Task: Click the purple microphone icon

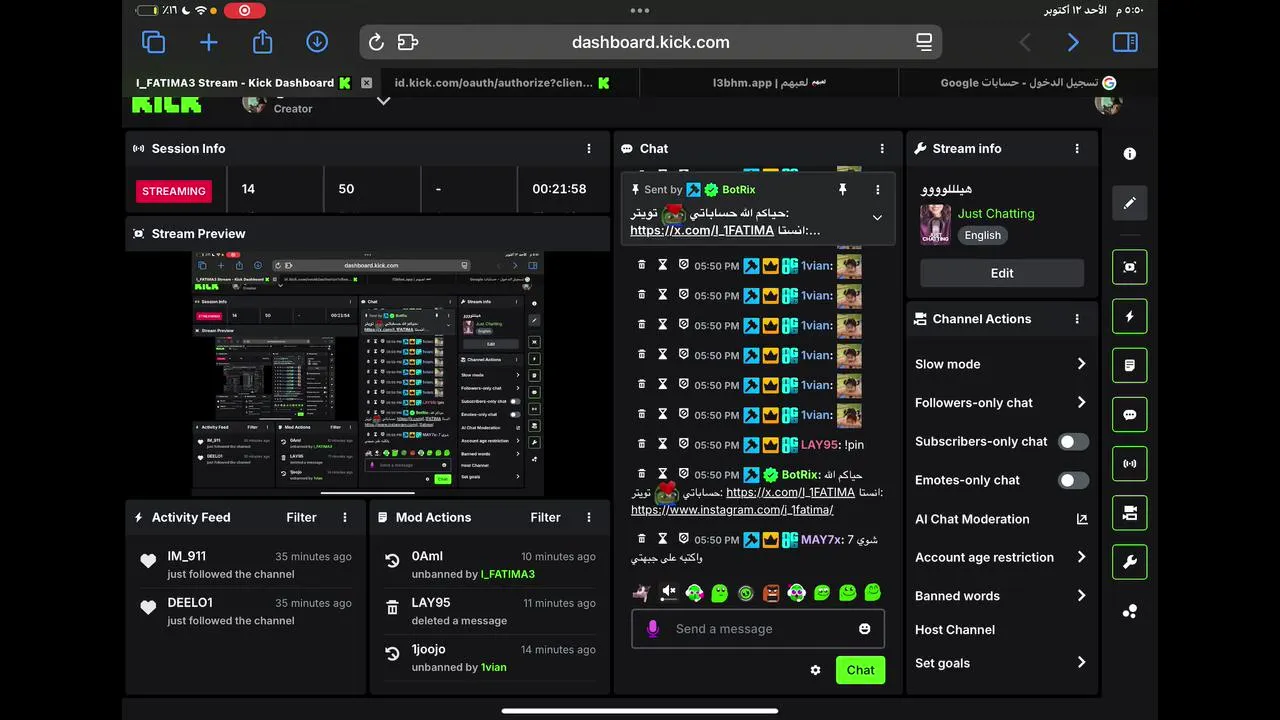Action: [x=652, y=629]
